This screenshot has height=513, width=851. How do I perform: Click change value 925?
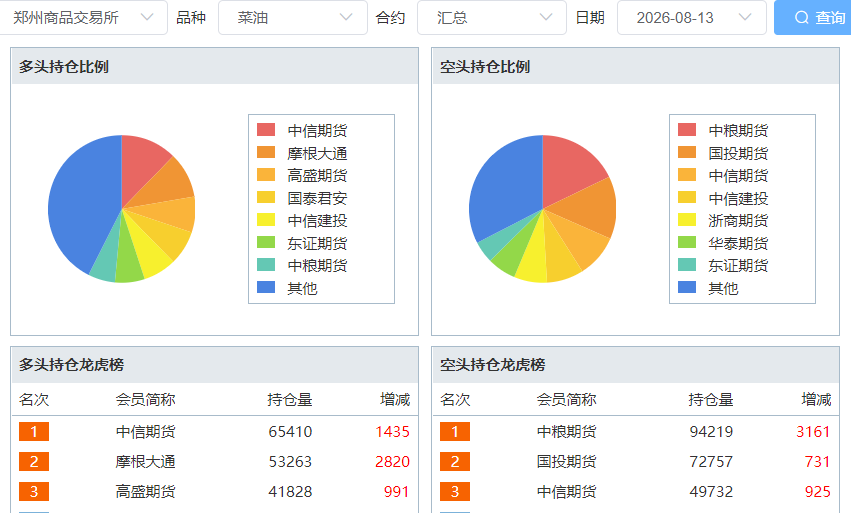click(x=818, y=492)
